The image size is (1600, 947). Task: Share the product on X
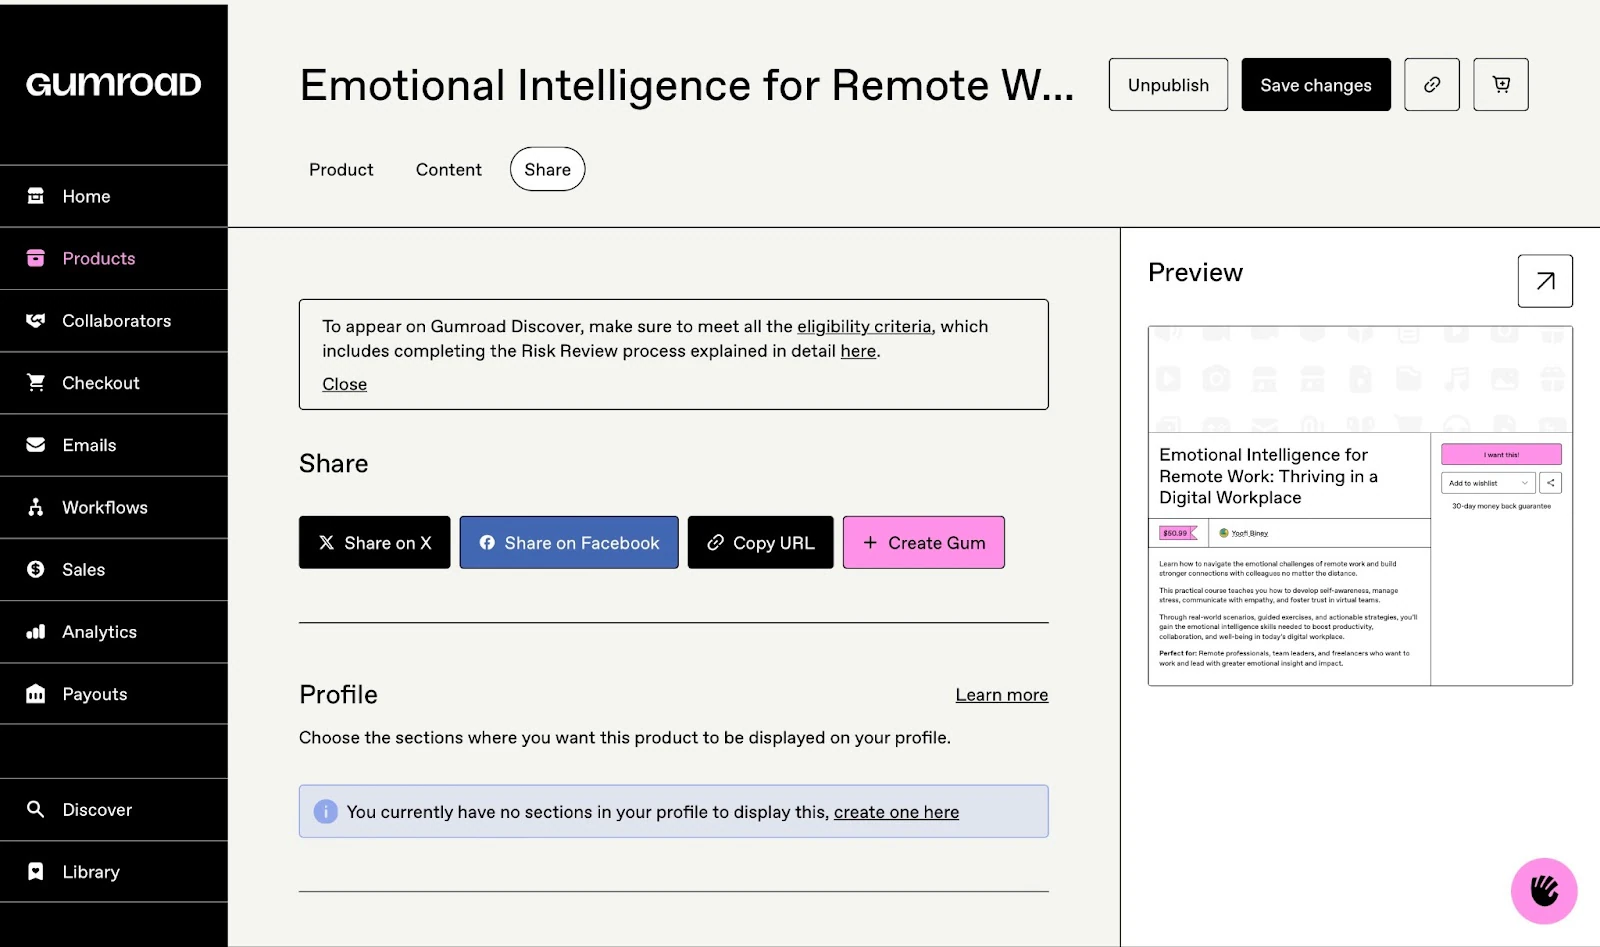tap(375, 542)
